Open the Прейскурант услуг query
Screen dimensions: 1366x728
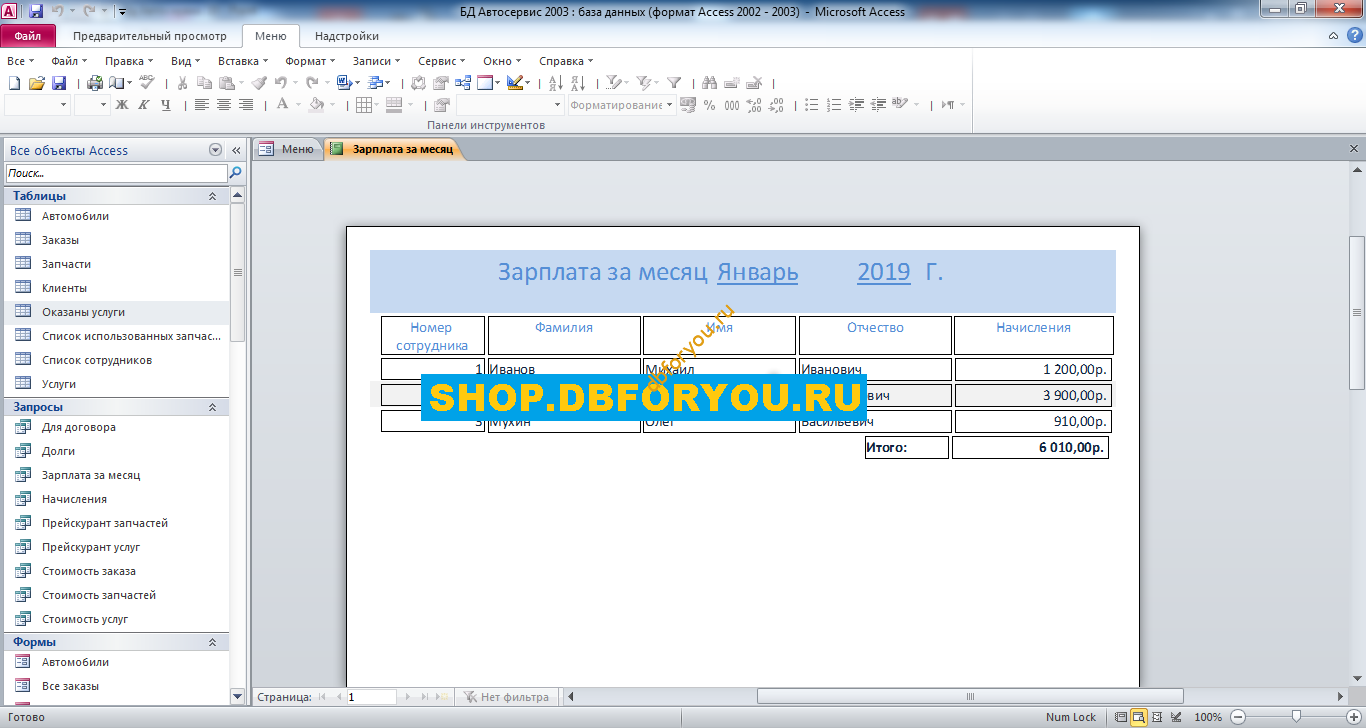pyautogui.click(x=117, y=547)
